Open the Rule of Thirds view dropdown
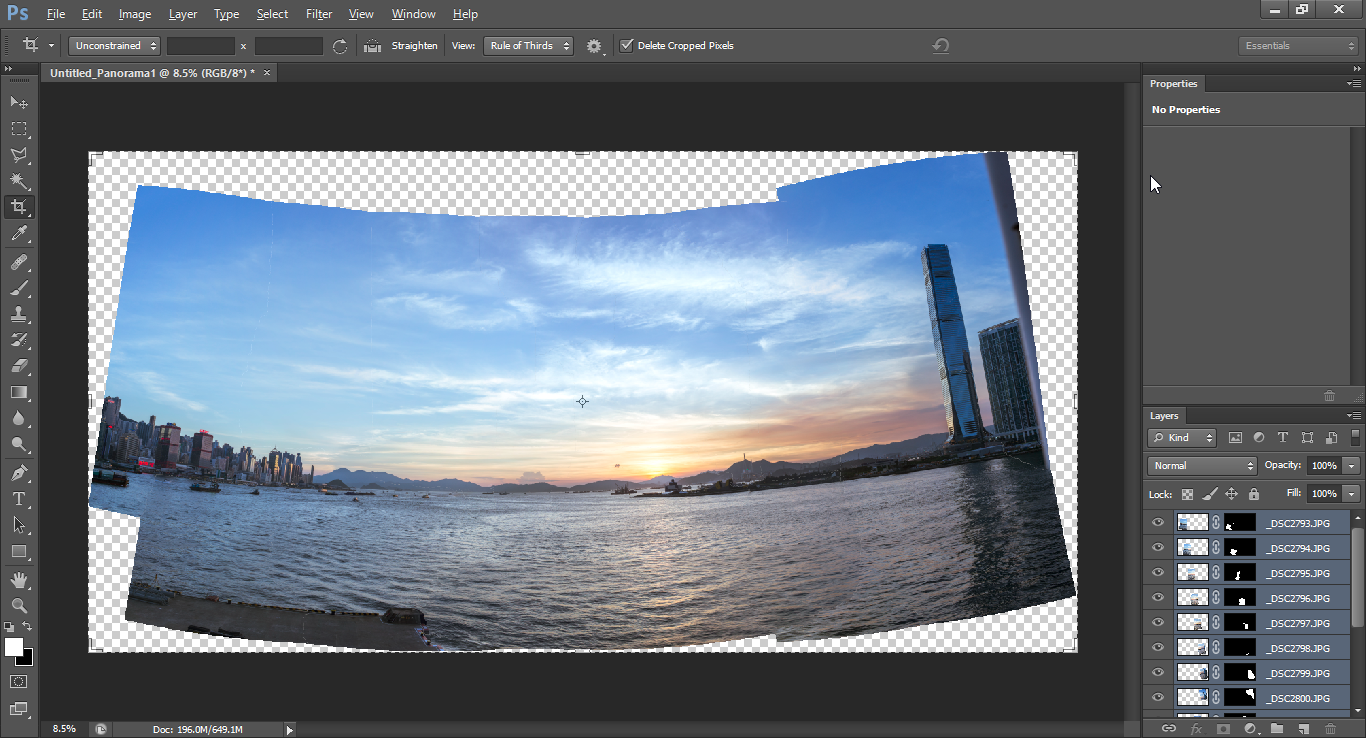 [528, 46]
